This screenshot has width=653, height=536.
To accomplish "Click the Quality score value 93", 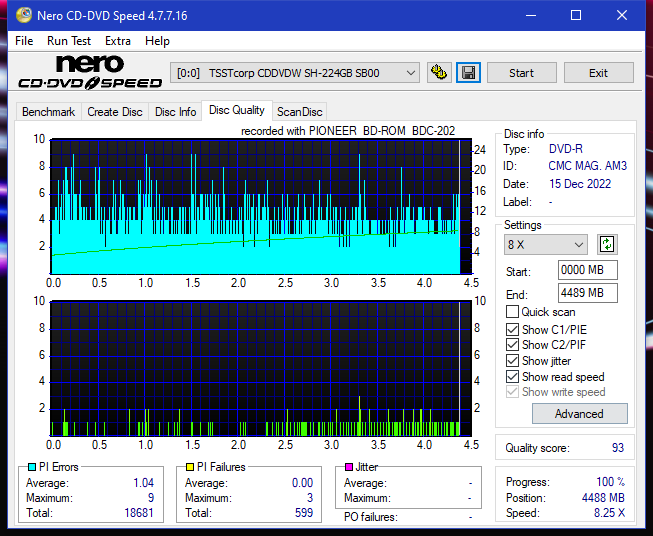I will click(618, 448).
